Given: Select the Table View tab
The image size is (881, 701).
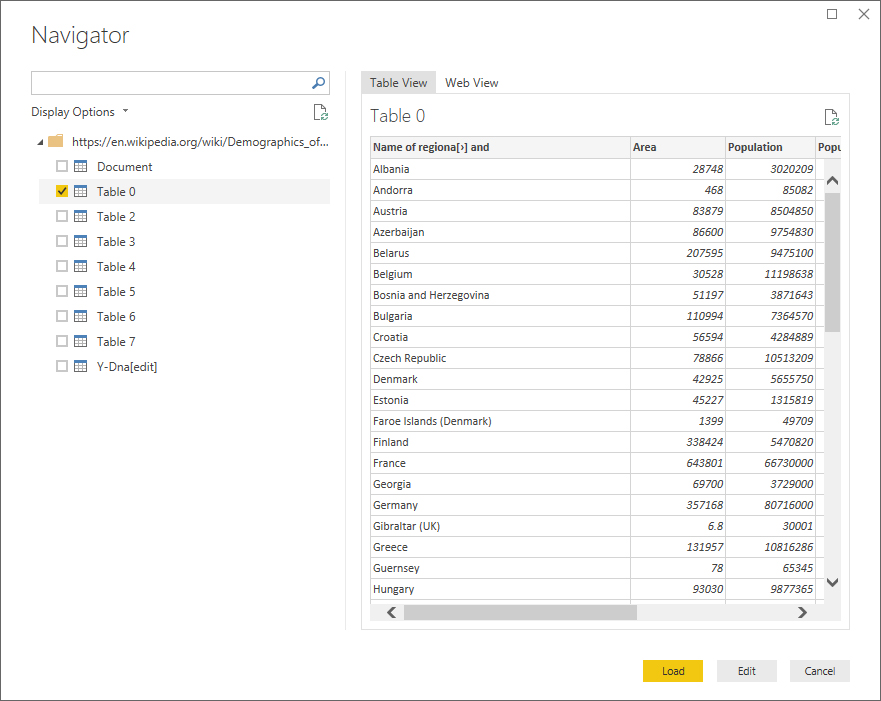Looking at the screenshot, I should pyautogui.click(x=398, y=83).
